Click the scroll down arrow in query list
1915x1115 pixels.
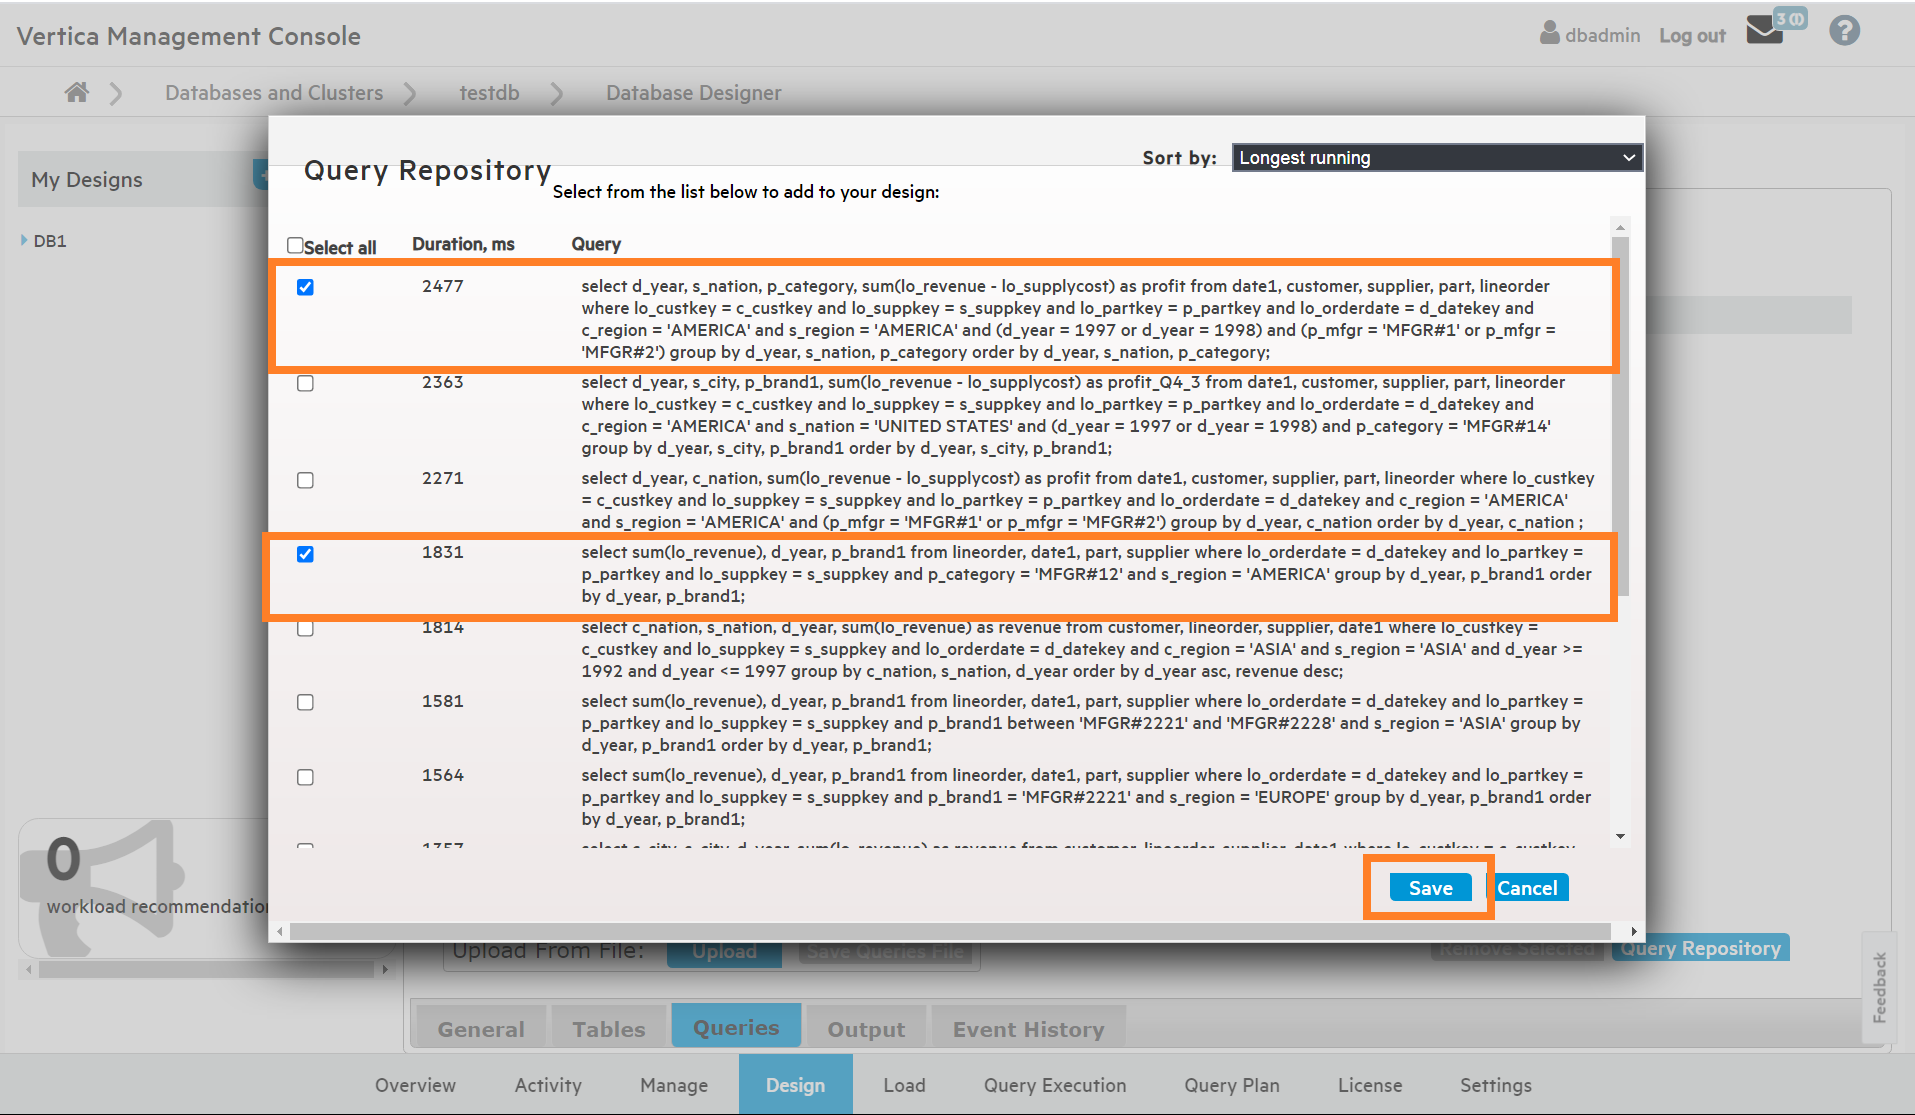pyautogui.click(x=1620, y=836)
